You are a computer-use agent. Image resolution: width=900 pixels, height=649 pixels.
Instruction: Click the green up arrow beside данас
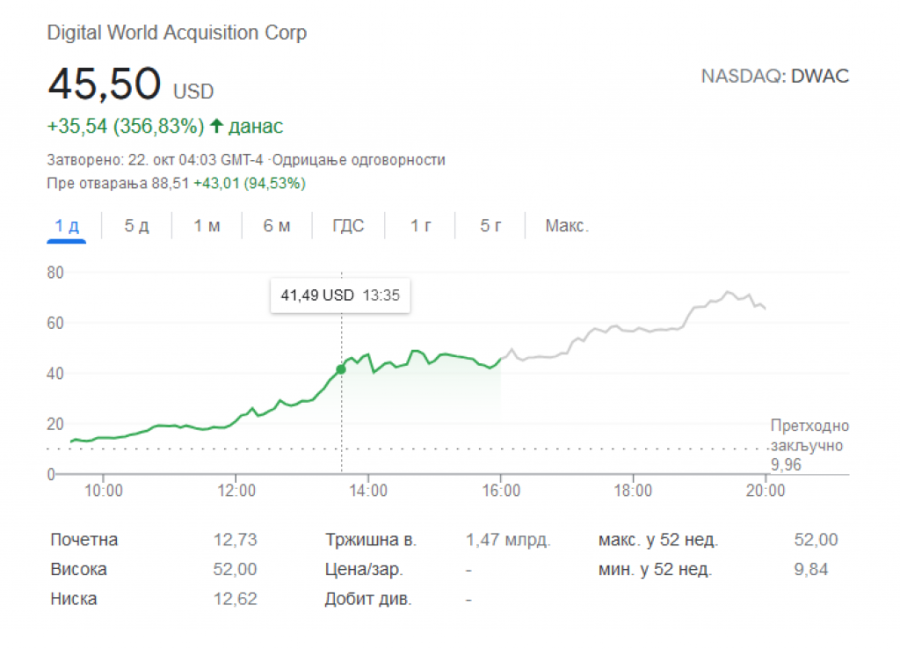216,127
